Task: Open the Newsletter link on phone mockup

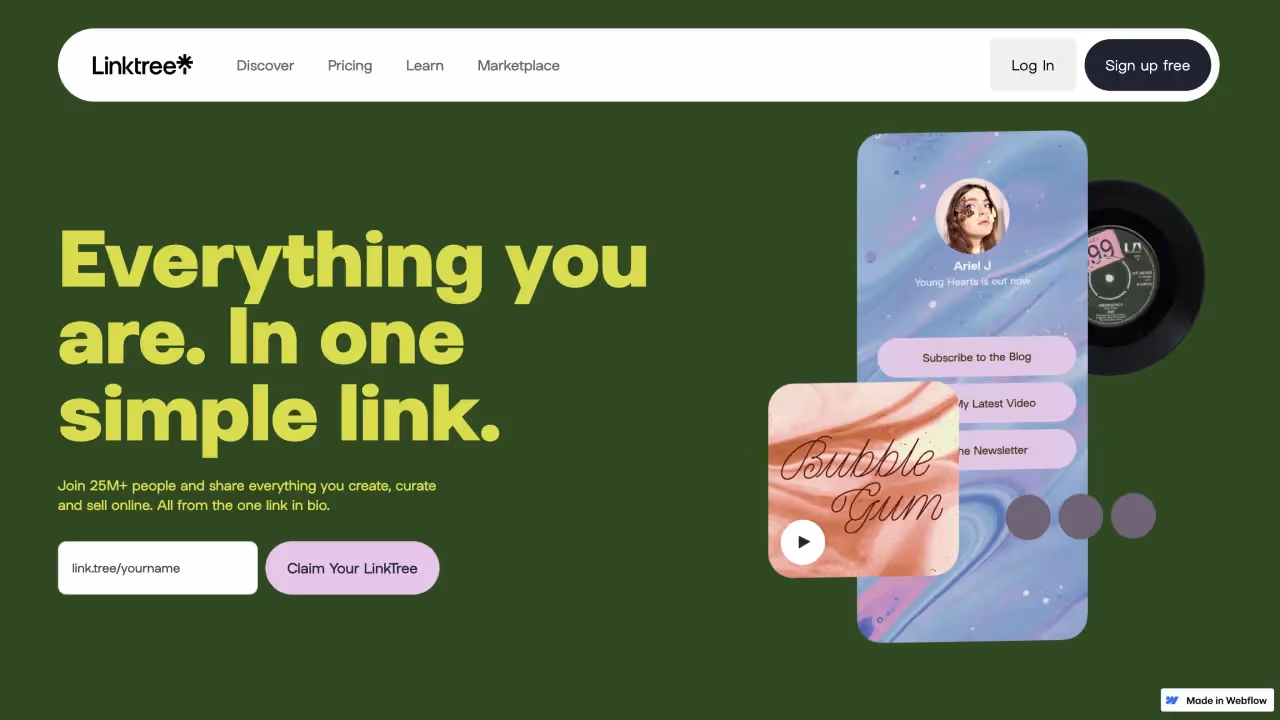Action: 1017,450
